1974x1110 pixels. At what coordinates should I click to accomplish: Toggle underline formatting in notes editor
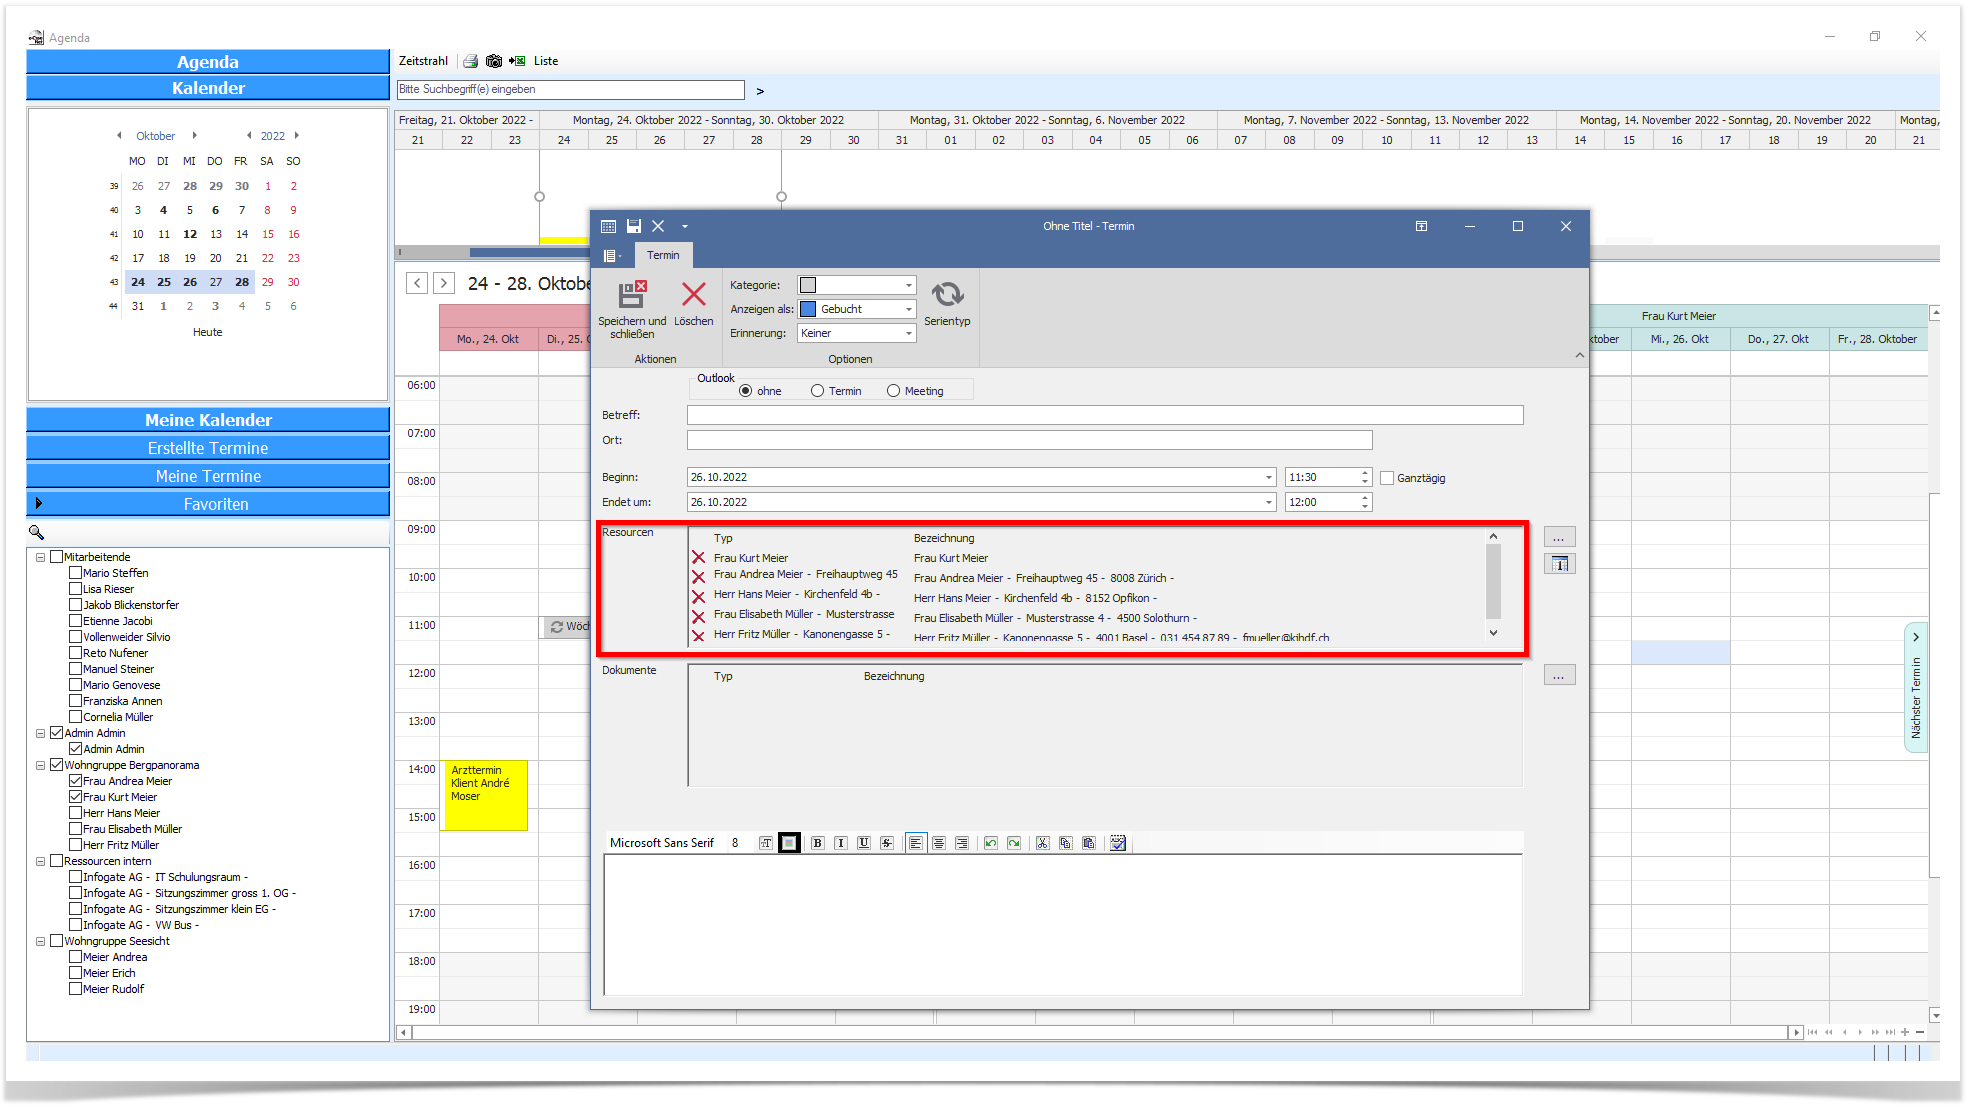pyautogui.click(x=863, y=843)
